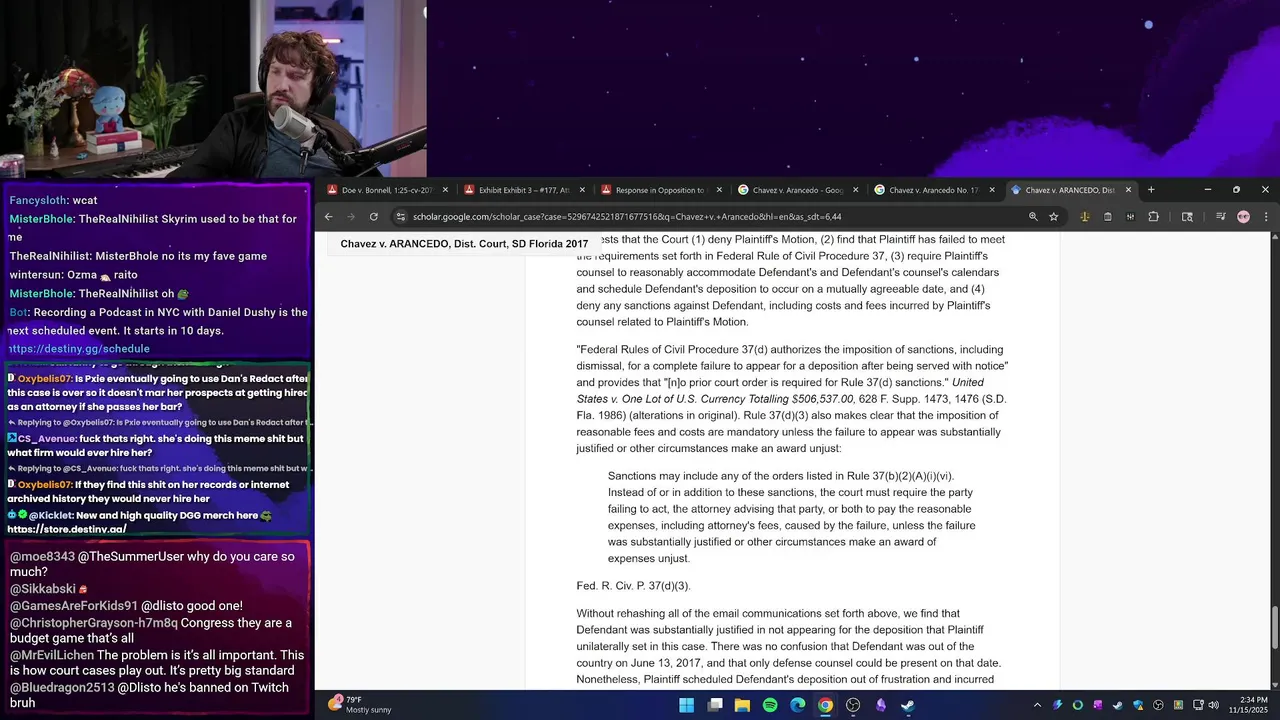The height and width of the screenshot is (720, 1280).
Task: Close the Doe v. Bonnell tab
Action: (445, 190)
